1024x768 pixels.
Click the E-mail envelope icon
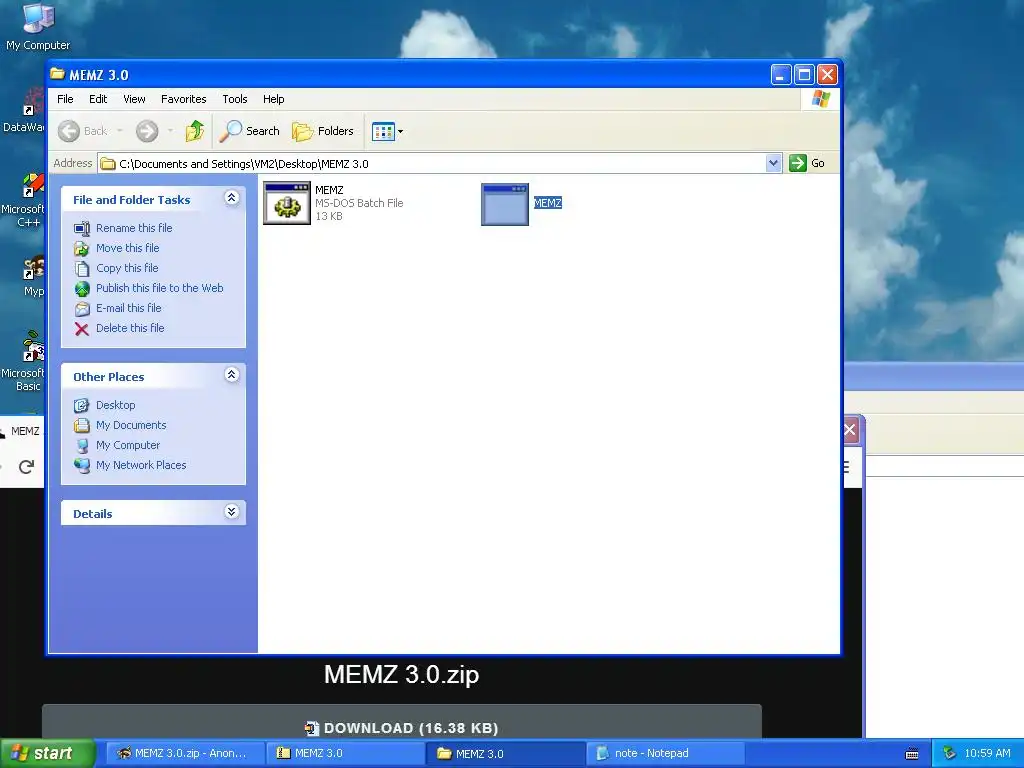82,309
